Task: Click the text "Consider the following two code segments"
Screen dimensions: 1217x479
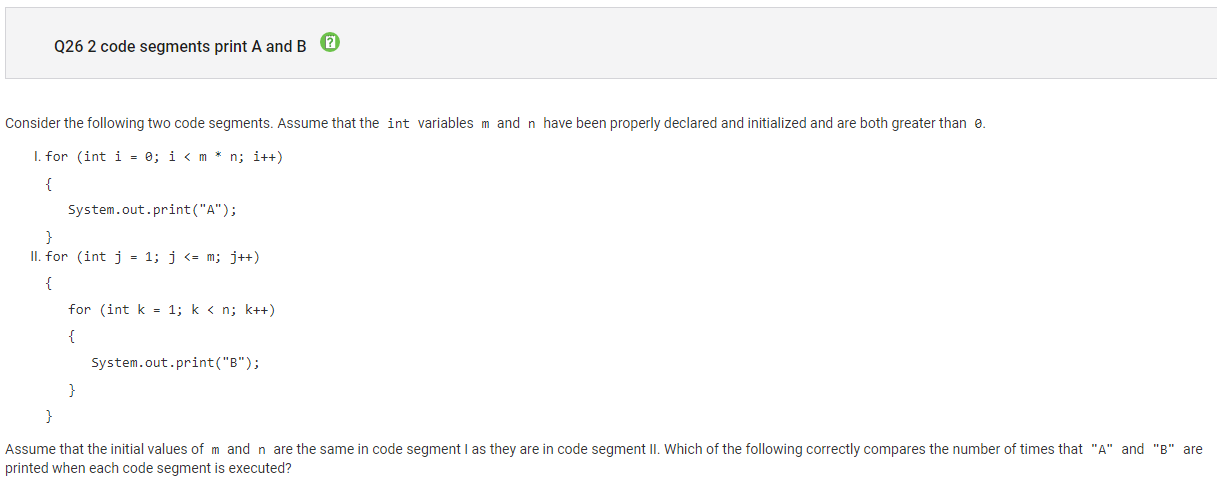Action: (138, 124)
